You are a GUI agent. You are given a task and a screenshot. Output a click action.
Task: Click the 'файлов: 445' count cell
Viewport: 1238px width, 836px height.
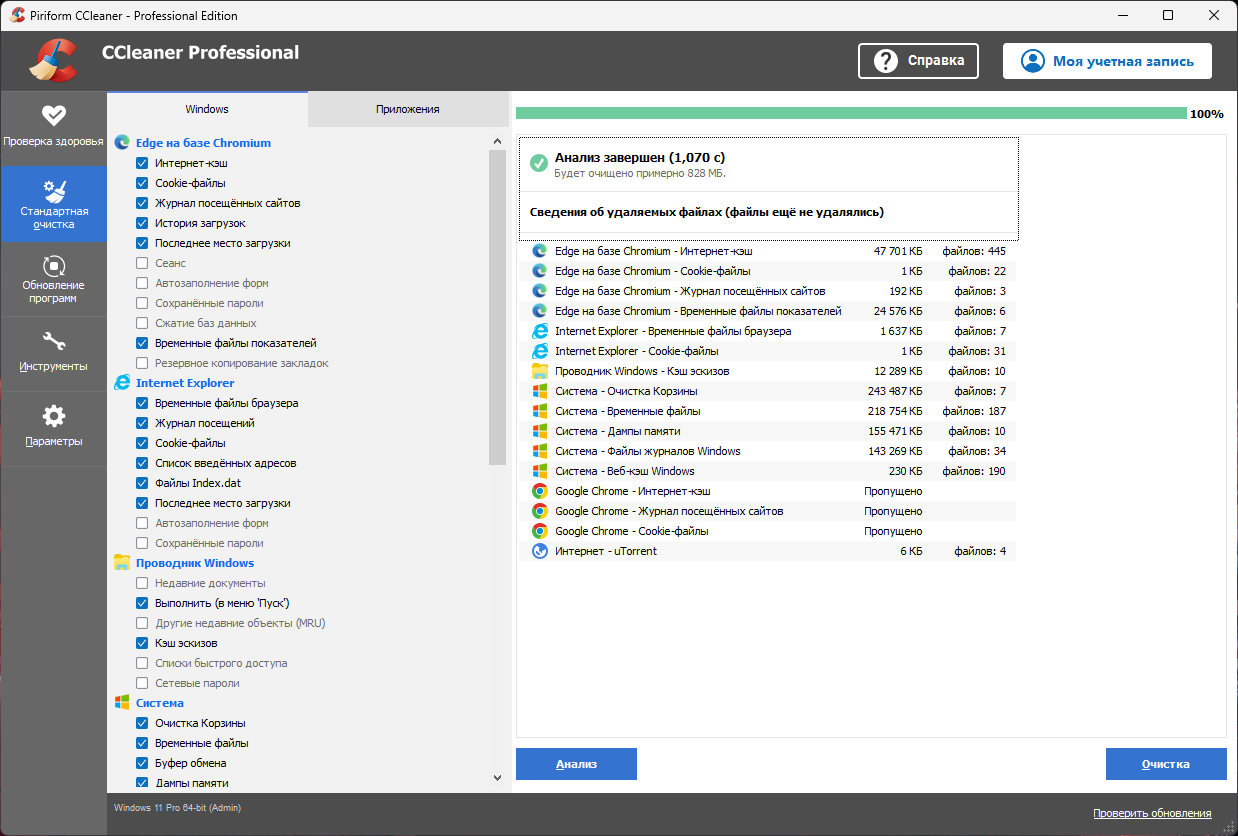(x=974, y=251)
